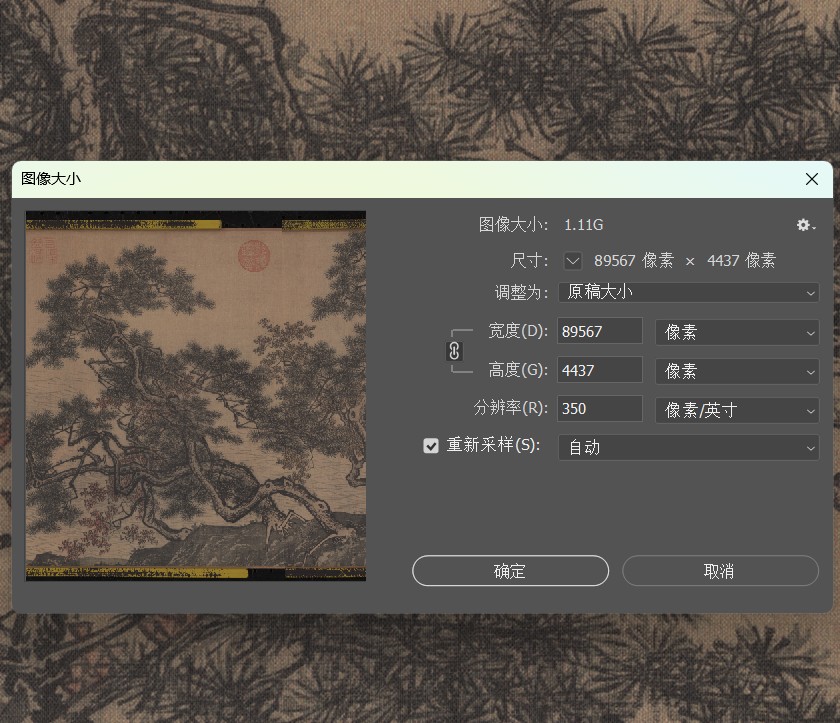Viewport: 840px width, 723px height.
Task: Click the 89567 像素 dimension text
Action: [634, 261]
